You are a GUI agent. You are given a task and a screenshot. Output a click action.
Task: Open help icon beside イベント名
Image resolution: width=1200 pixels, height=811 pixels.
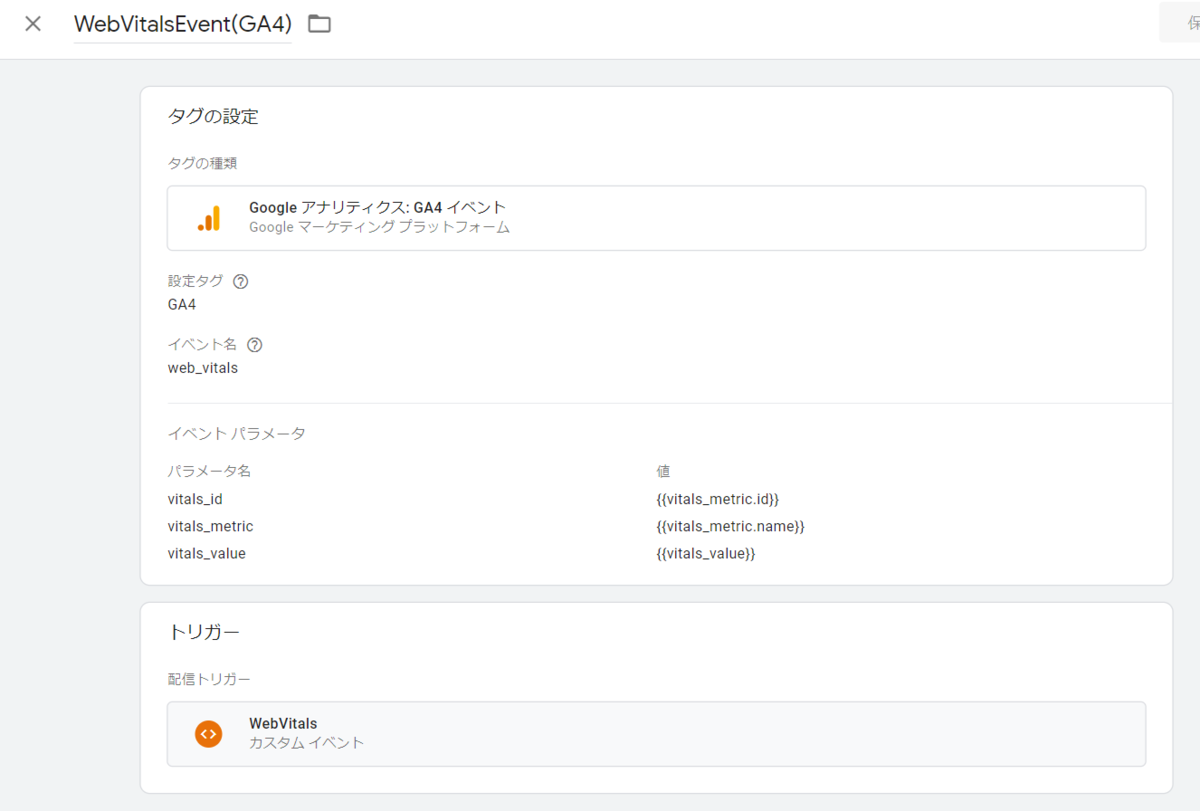(254, 345)
